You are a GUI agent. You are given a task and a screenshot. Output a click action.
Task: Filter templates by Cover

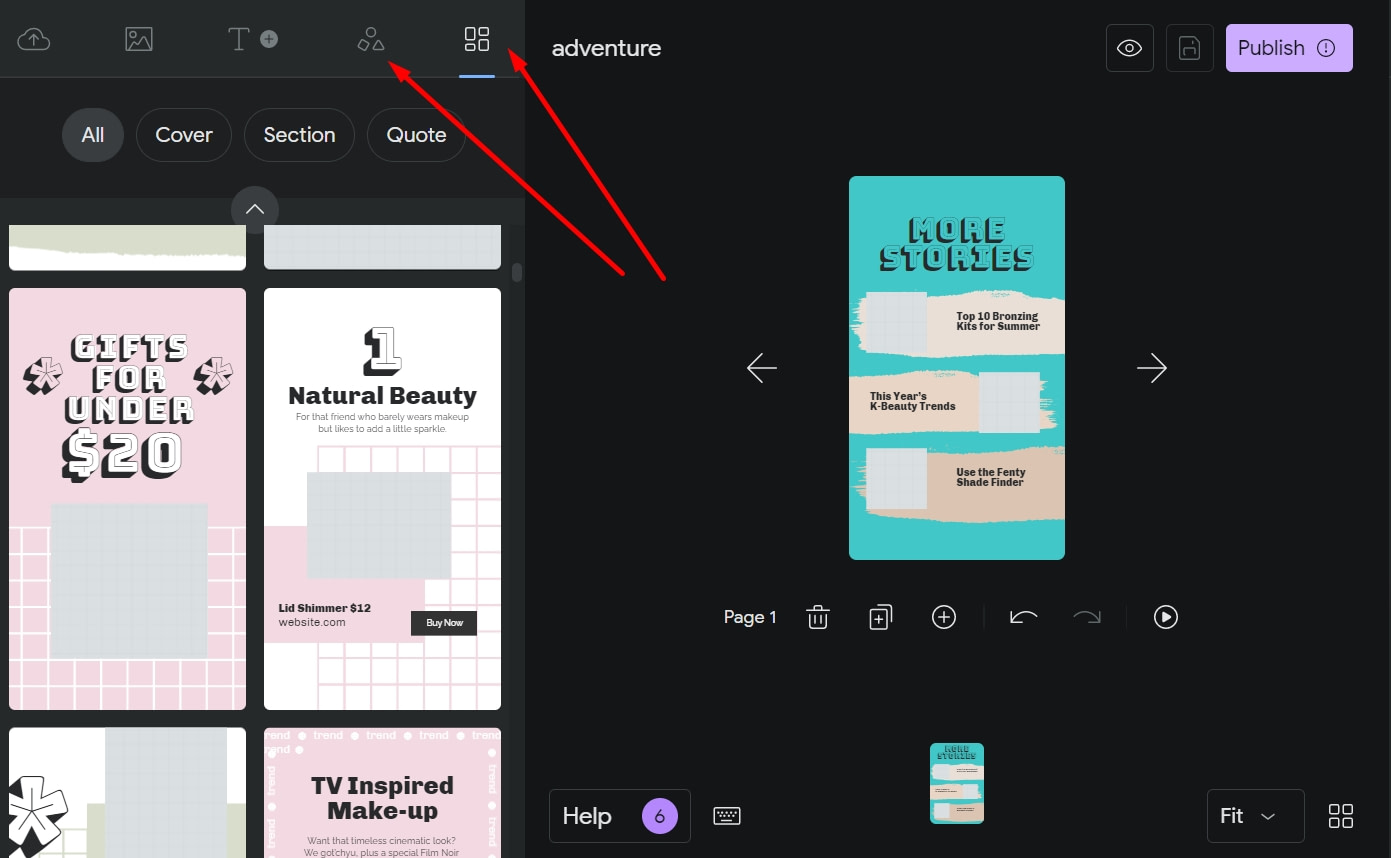(183, 134)
